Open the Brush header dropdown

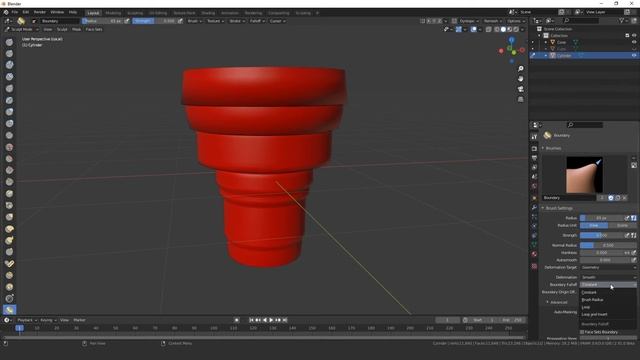coord(194,21)
